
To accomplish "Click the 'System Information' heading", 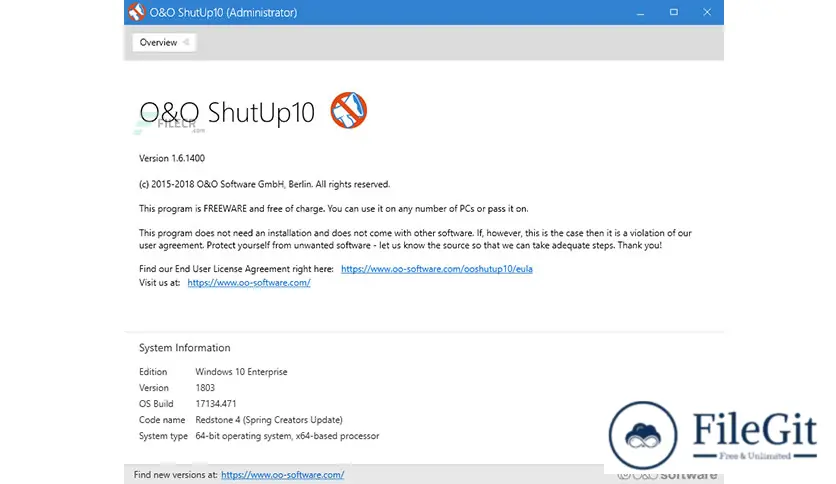I will pyautogui.click(x=184, y=348).
